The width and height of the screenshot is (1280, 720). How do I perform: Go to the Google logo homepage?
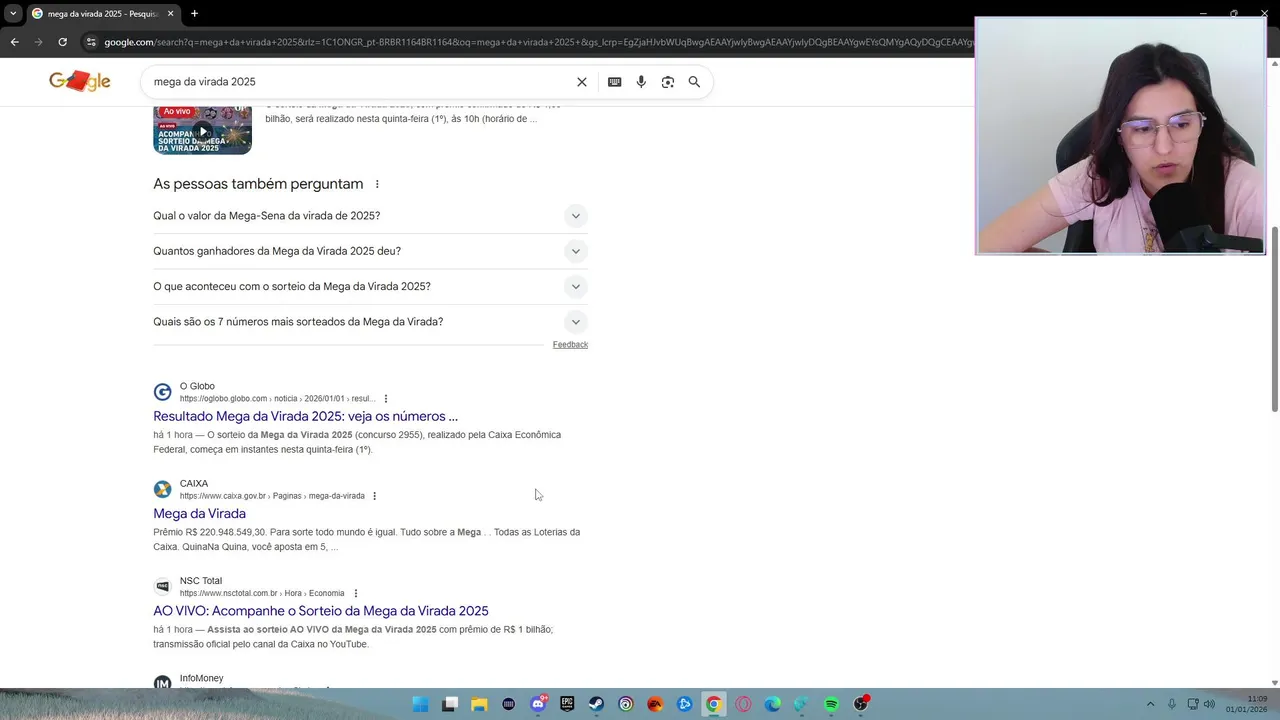(x=80, y=81)
